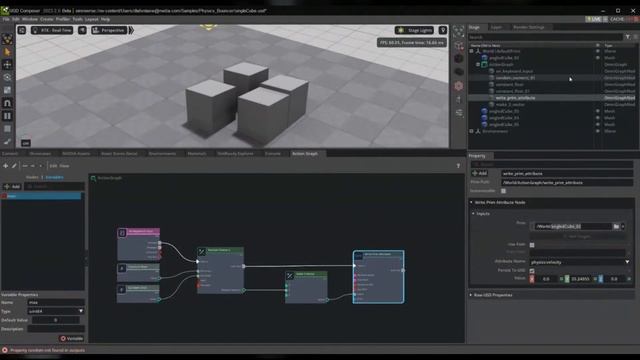Switch to the Environments tab
Viewport: 640px width, 360px height.
pos(162,154)
